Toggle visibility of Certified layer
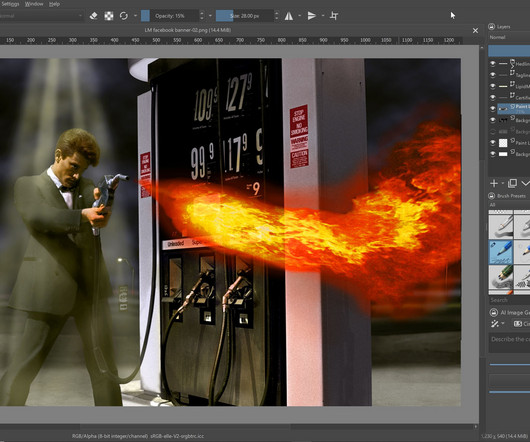 493,97
